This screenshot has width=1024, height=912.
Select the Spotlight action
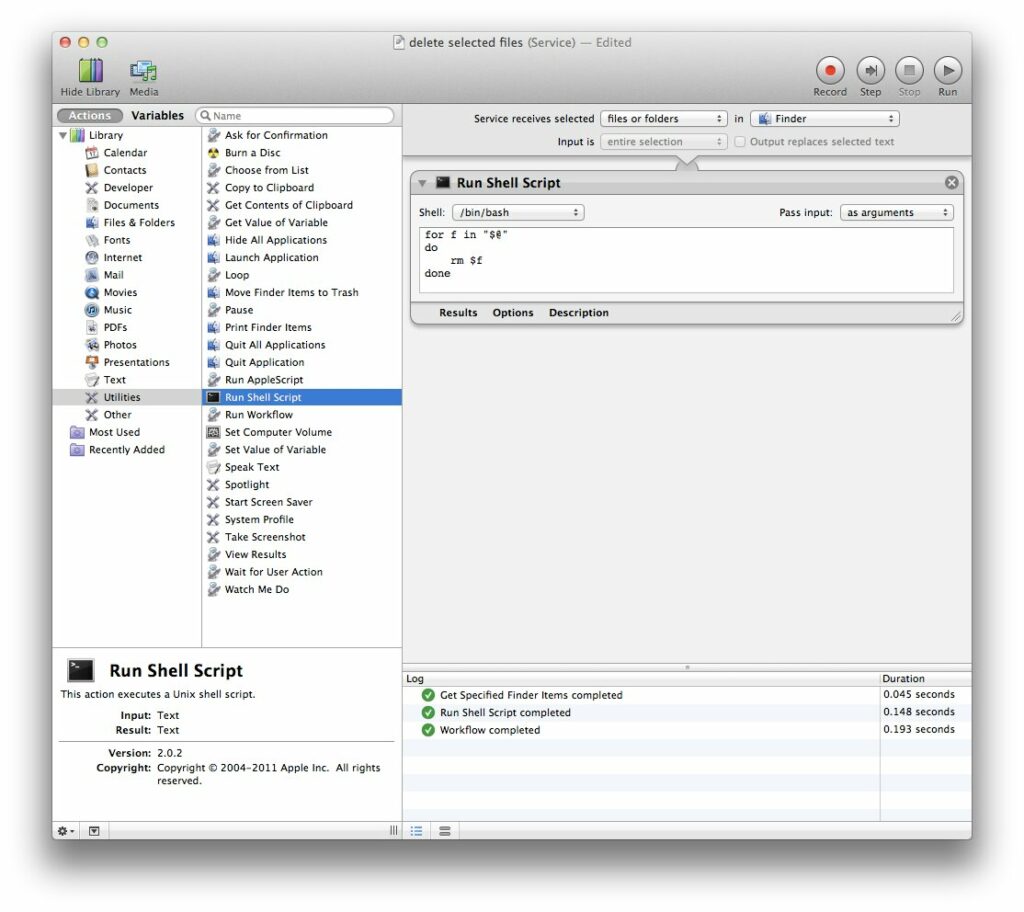coord(247,484)
